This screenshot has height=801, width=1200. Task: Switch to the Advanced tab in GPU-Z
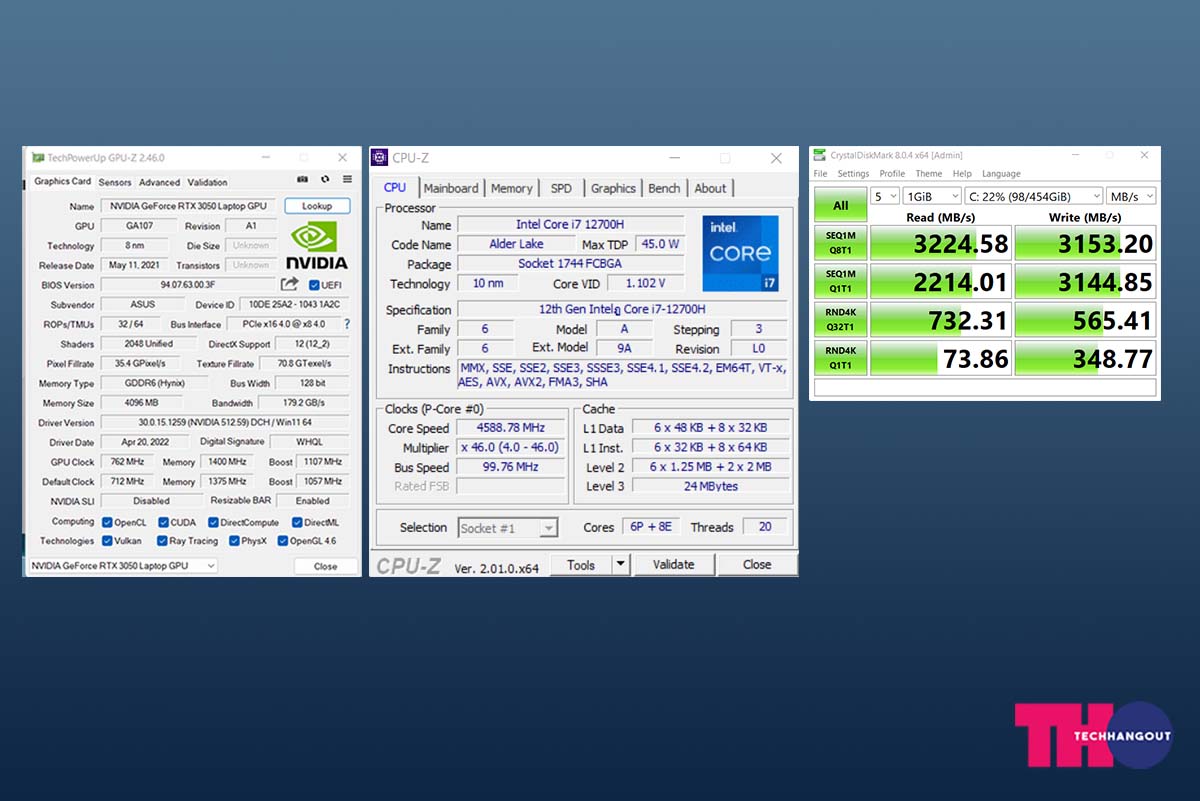coord(159,182)
